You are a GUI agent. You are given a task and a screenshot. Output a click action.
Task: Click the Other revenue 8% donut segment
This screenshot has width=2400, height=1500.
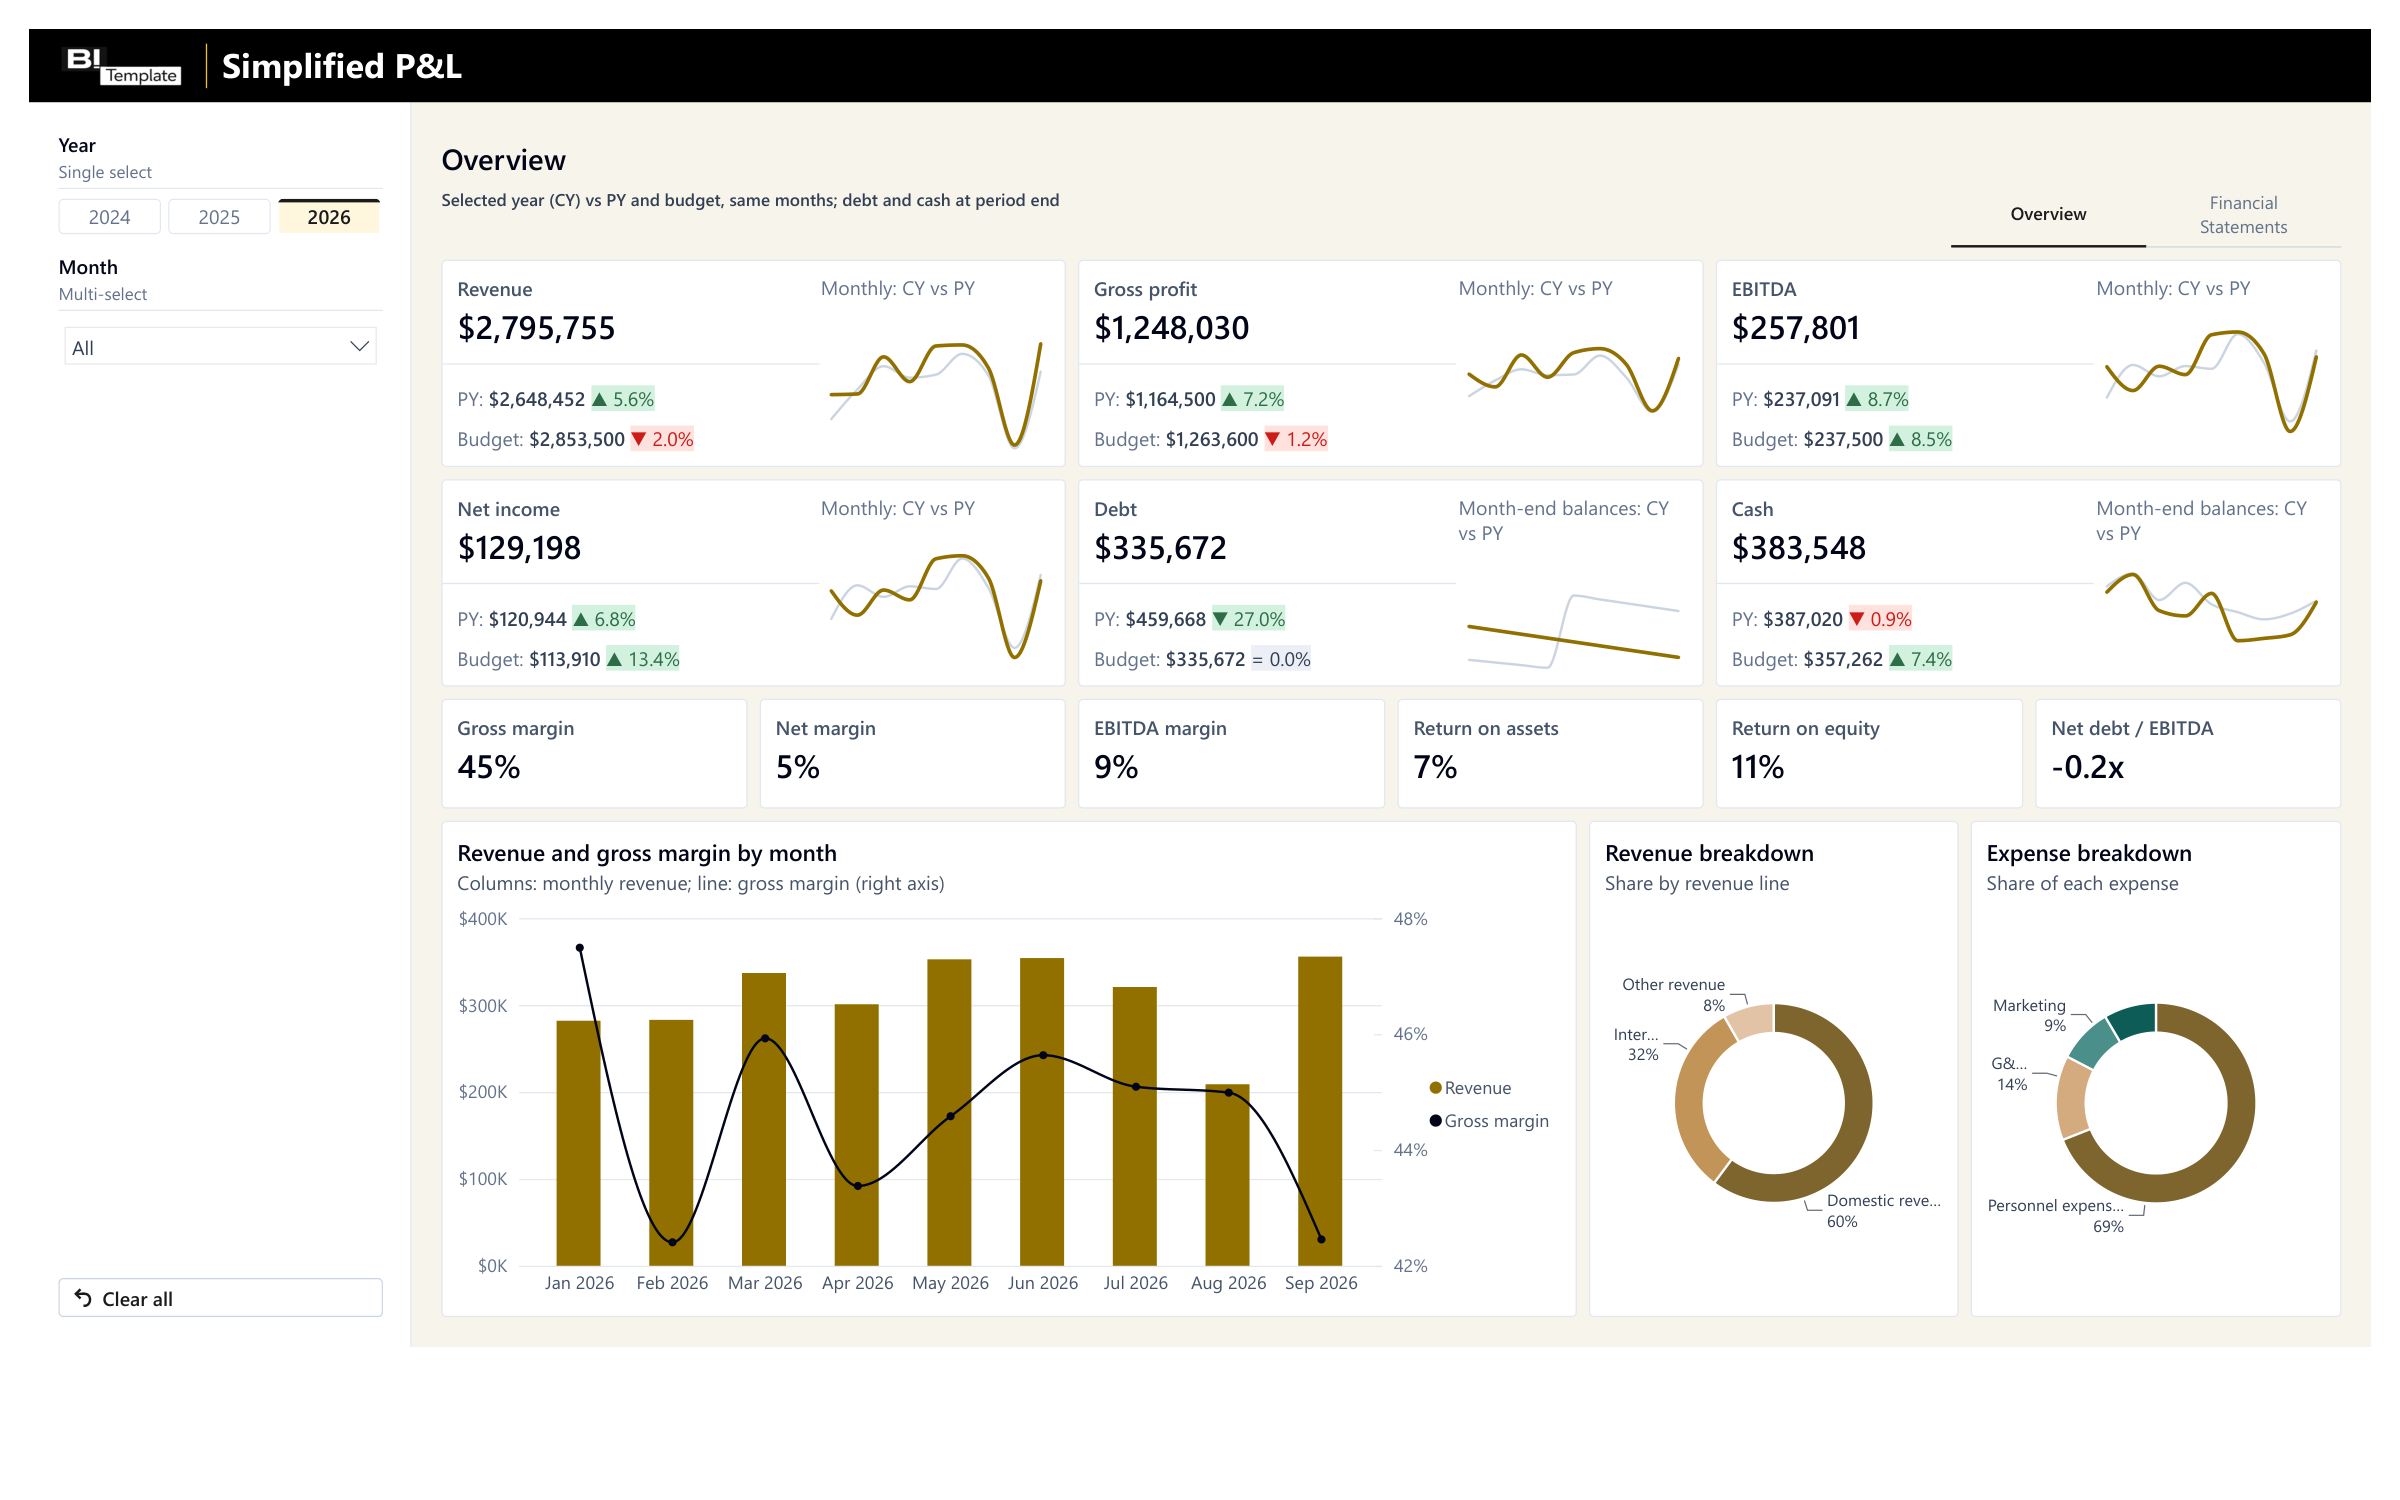1752,1021
